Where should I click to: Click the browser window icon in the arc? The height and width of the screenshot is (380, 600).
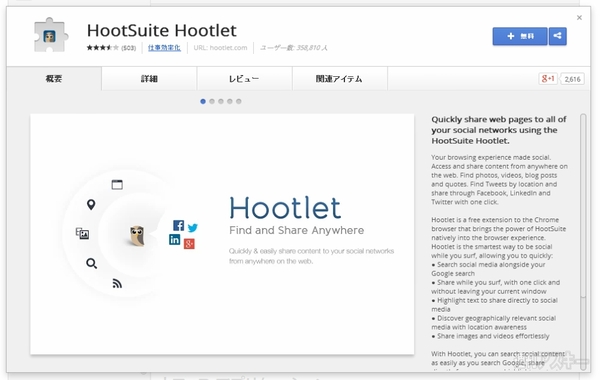(x=117, y=185)
